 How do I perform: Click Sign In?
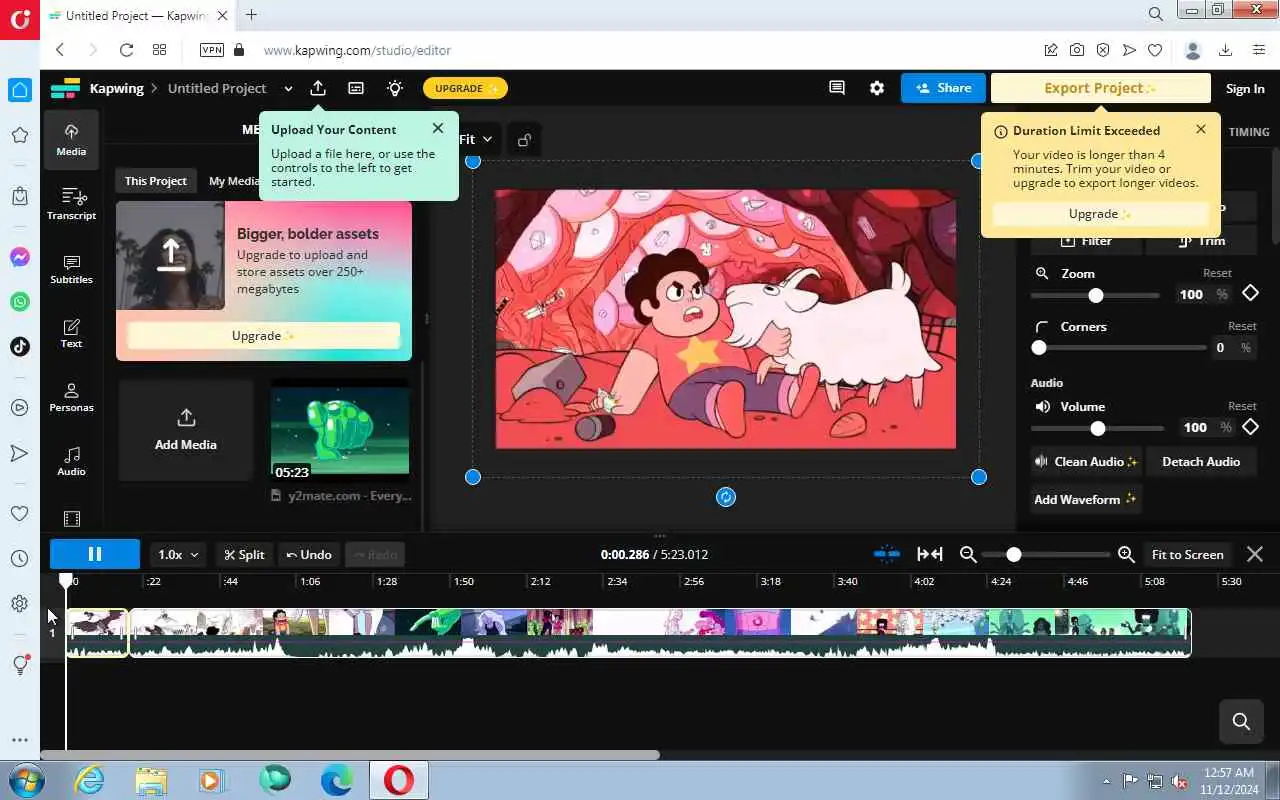1245,89
